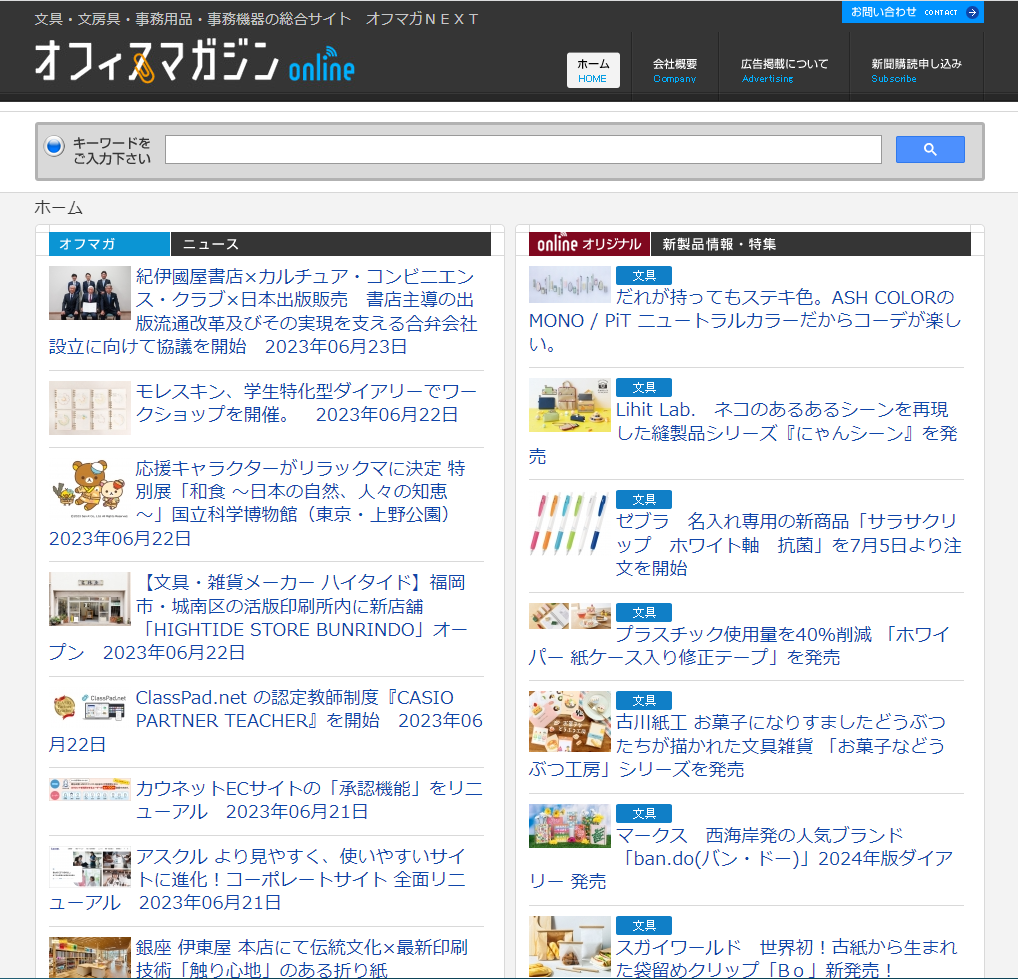Click 文具 tag above Lihit Lab. article
The width and height of the screenshot is (1018, 979).
click(x=643, y=388)
